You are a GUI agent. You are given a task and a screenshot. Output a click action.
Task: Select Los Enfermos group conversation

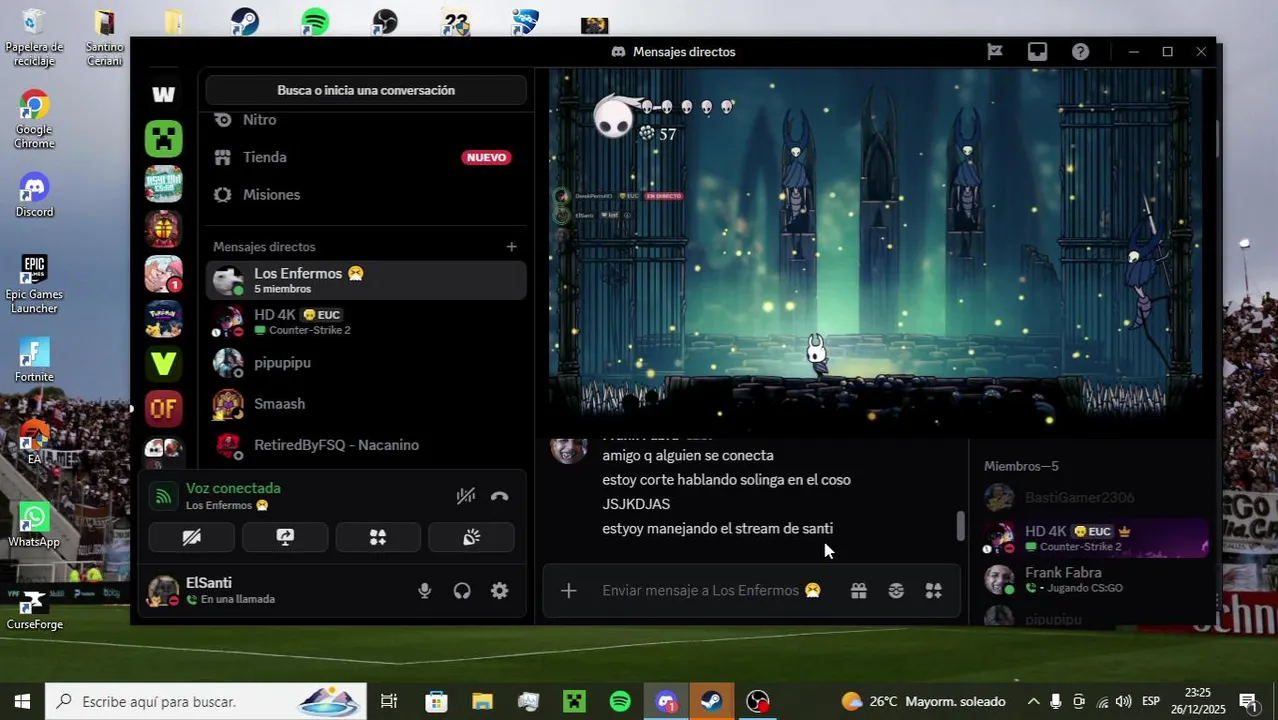pyautogui.click(x=366, y=280)
